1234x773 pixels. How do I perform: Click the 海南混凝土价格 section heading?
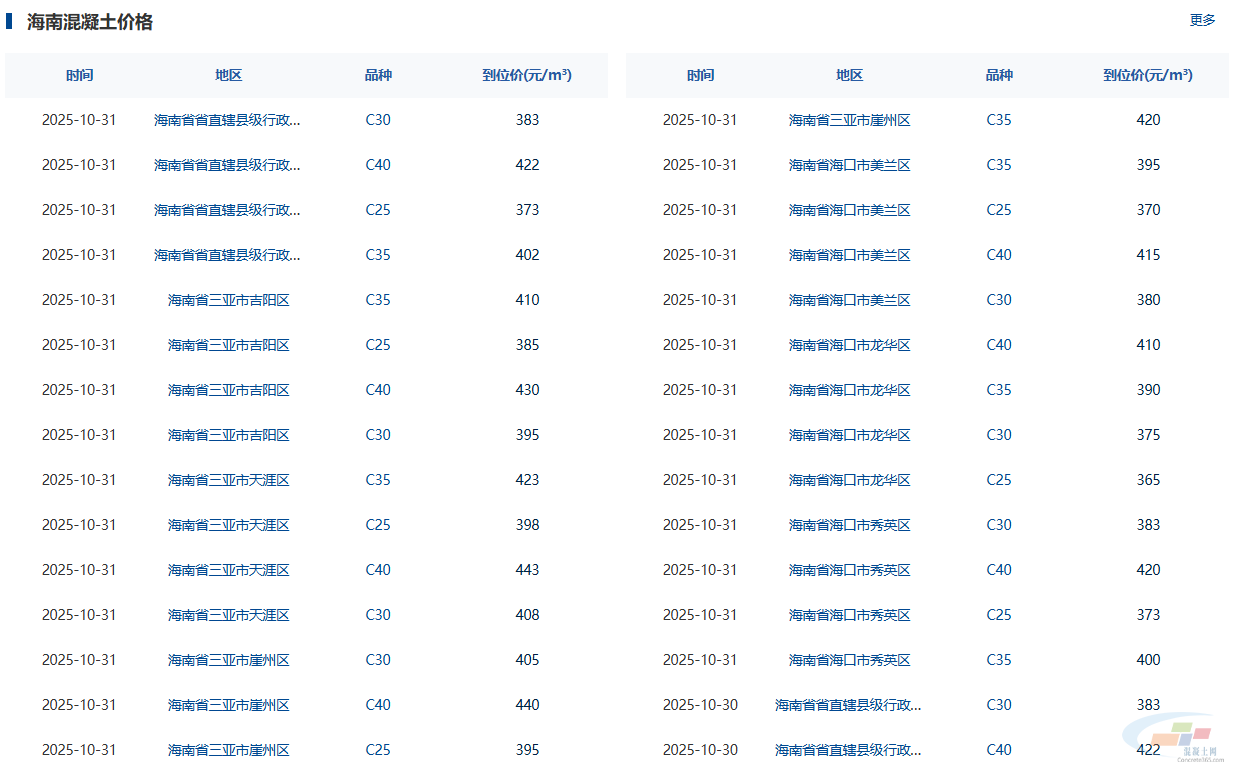tap(90, 22)
